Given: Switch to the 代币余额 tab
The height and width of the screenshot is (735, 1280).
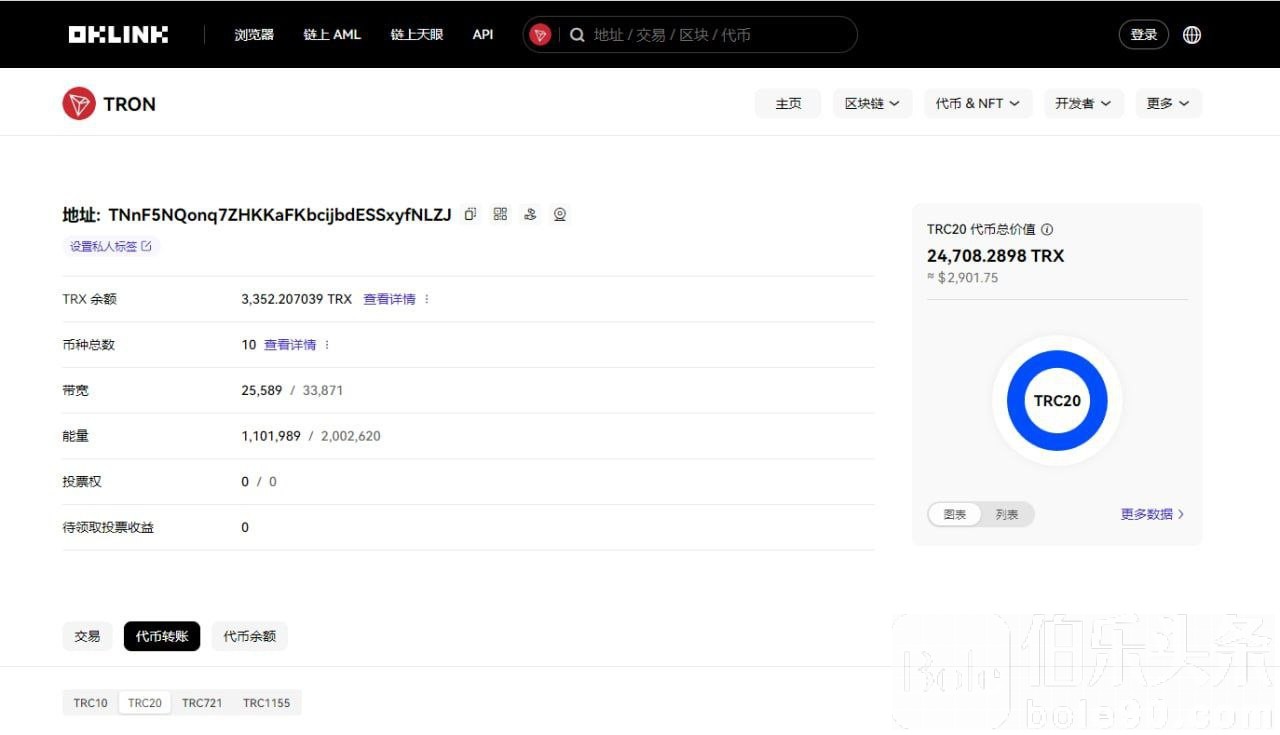Looking at the screenshot, I should point(249,636).
